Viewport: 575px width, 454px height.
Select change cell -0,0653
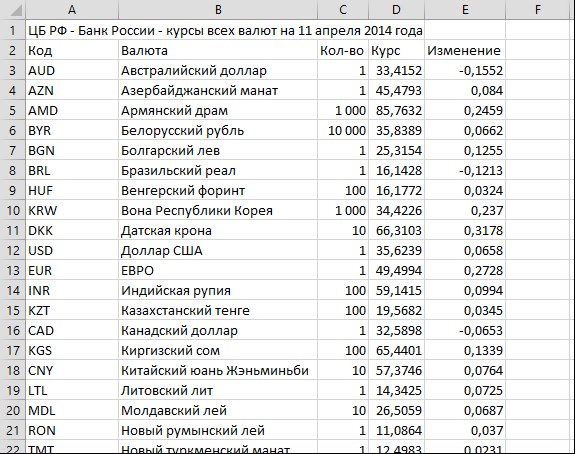465,330
